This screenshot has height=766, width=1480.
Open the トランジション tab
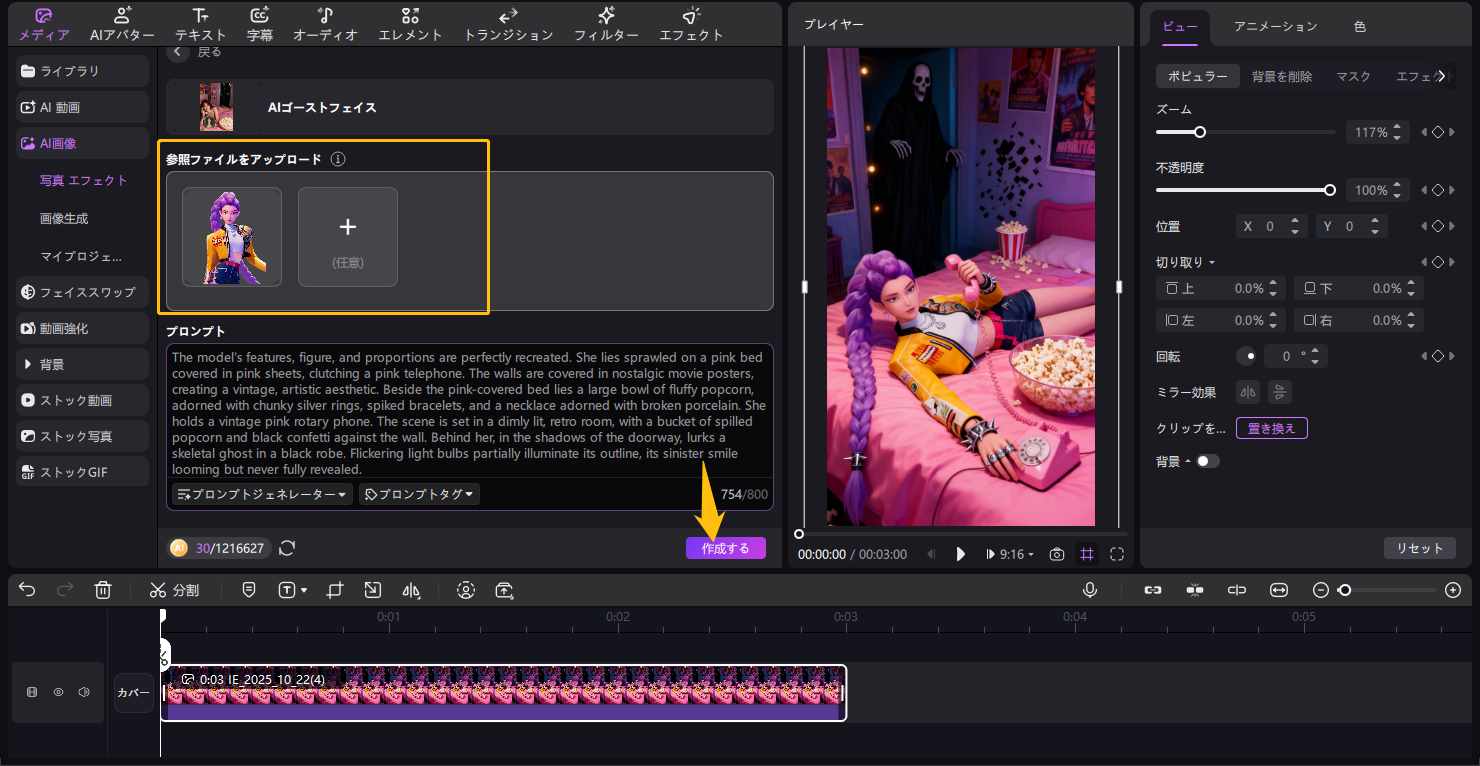508,24
